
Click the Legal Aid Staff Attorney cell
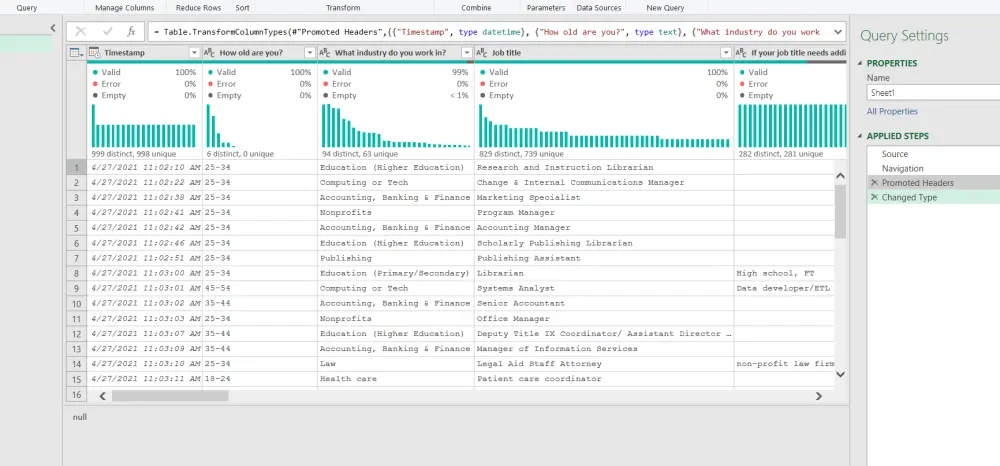point(604,363)
